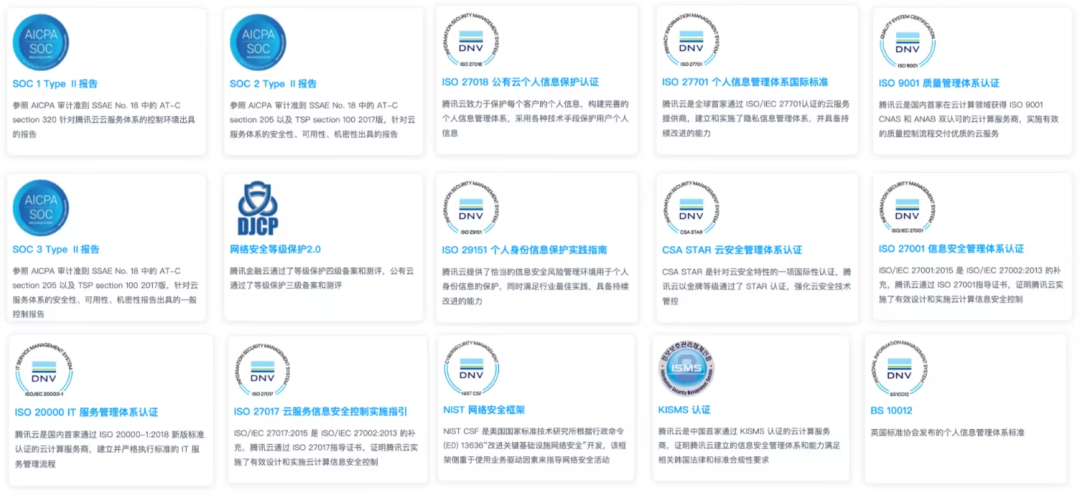The width and height of the screenshot is (1080, 495).
Task: Click the DNV BS10012 certification badge
Action: coord(898,369)
